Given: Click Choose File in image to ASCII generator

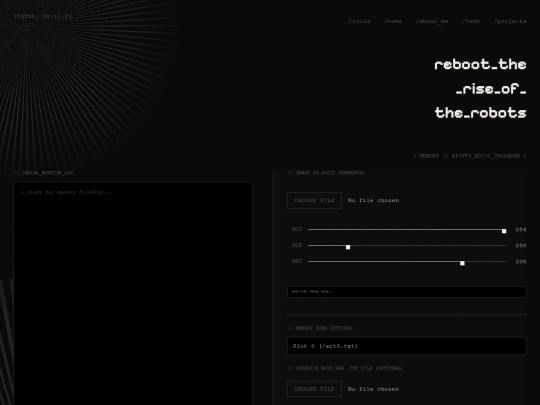Looking at the screenshot, I should click(x=314, y=200).
